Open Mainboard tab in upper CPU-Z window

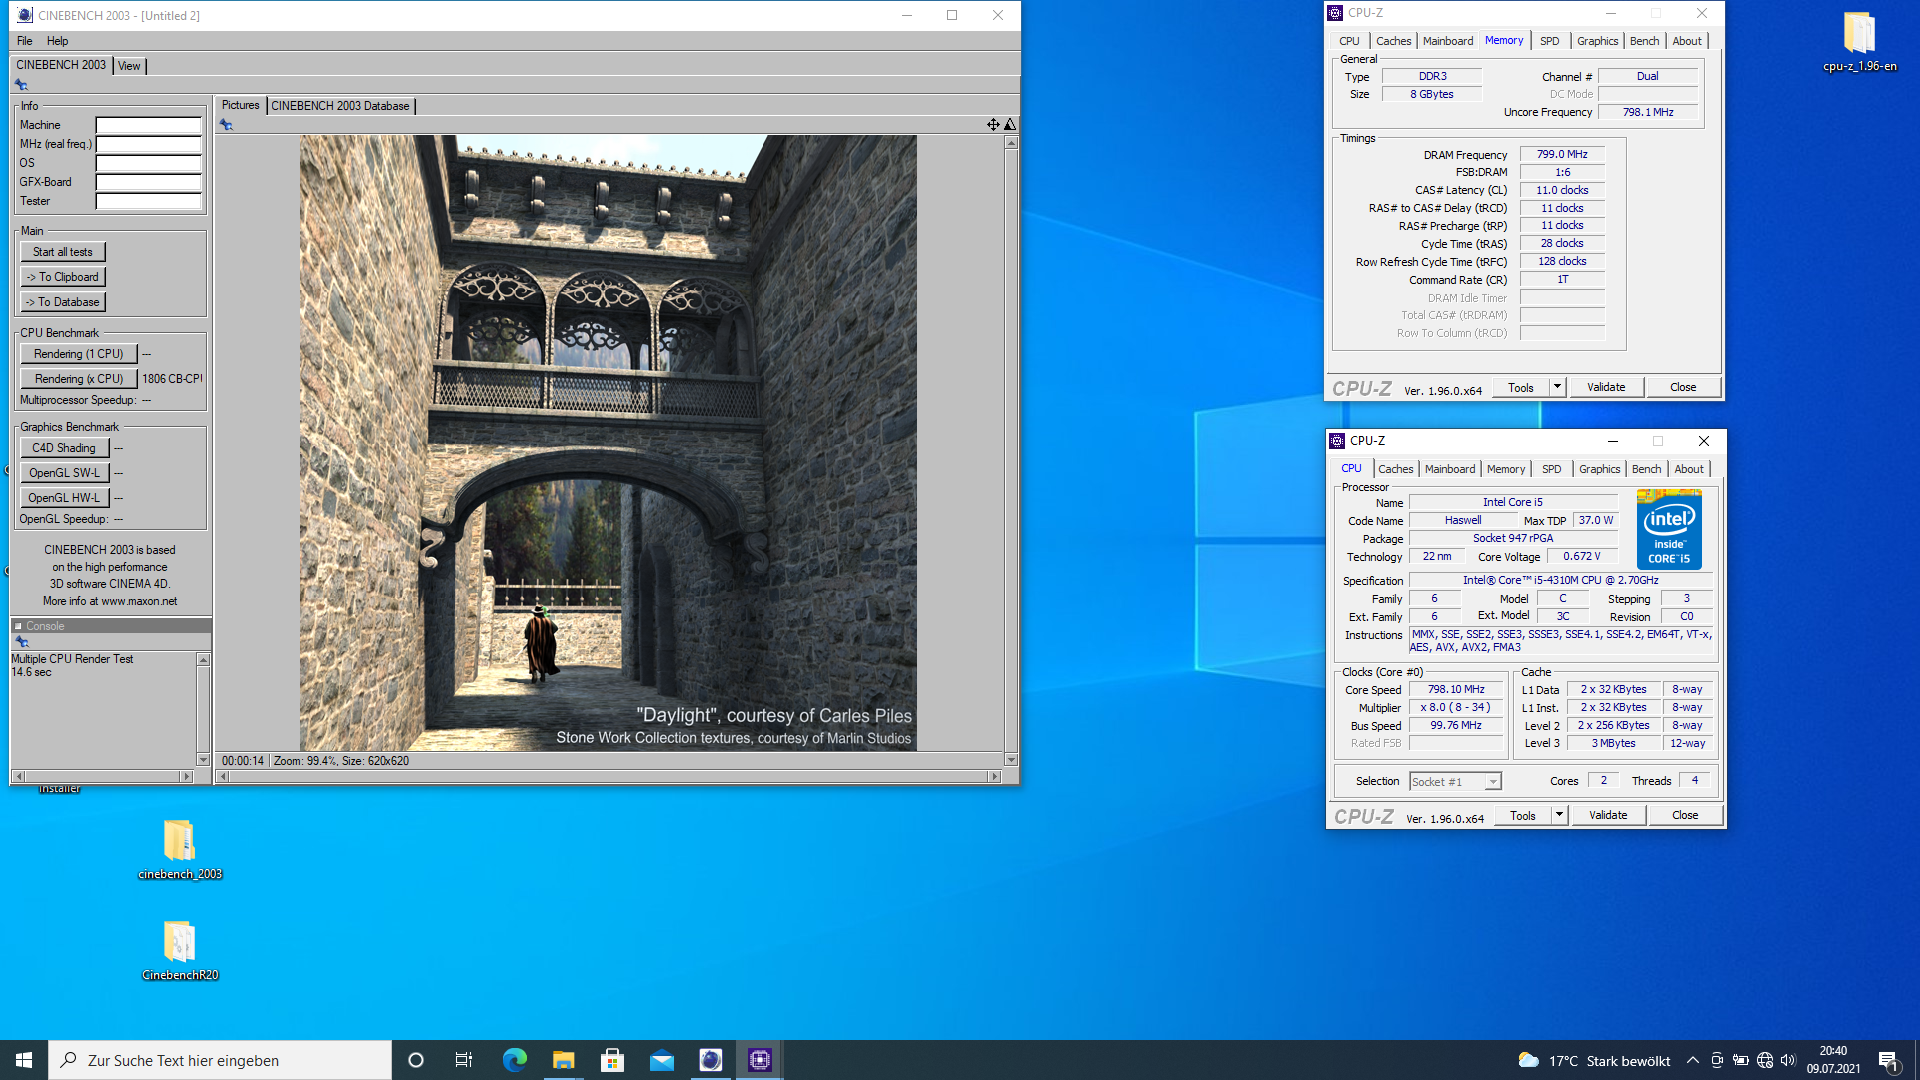1447,41
